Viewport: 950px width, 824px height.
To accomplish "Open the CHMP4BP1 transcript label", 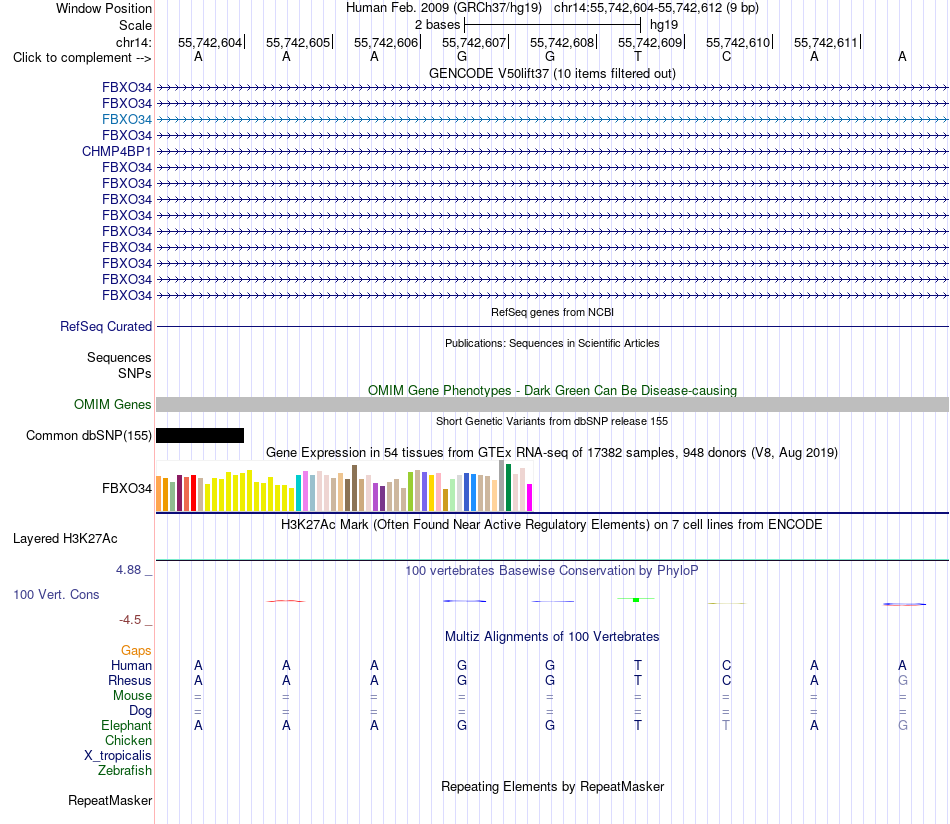I will (x=117, y=151).
